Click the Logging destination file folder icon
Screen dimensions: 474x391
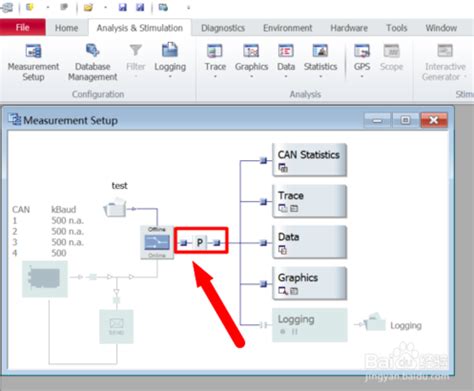pyautogui.click(x=375, y=322)
